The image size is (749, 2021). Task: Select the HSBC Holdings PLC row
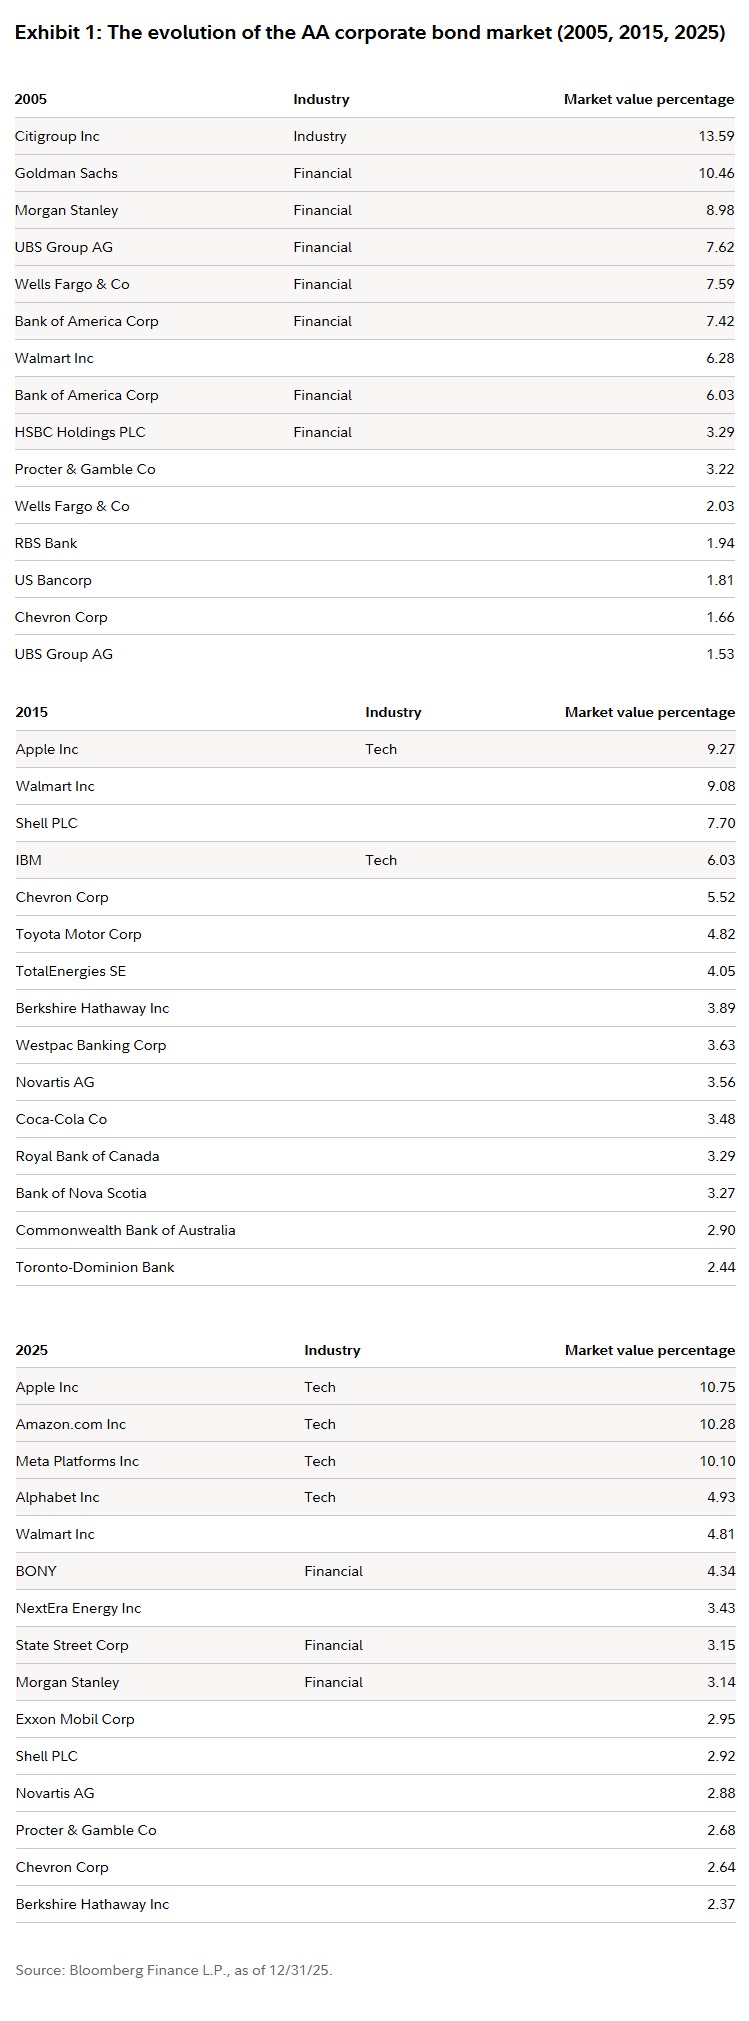(375, 432)
